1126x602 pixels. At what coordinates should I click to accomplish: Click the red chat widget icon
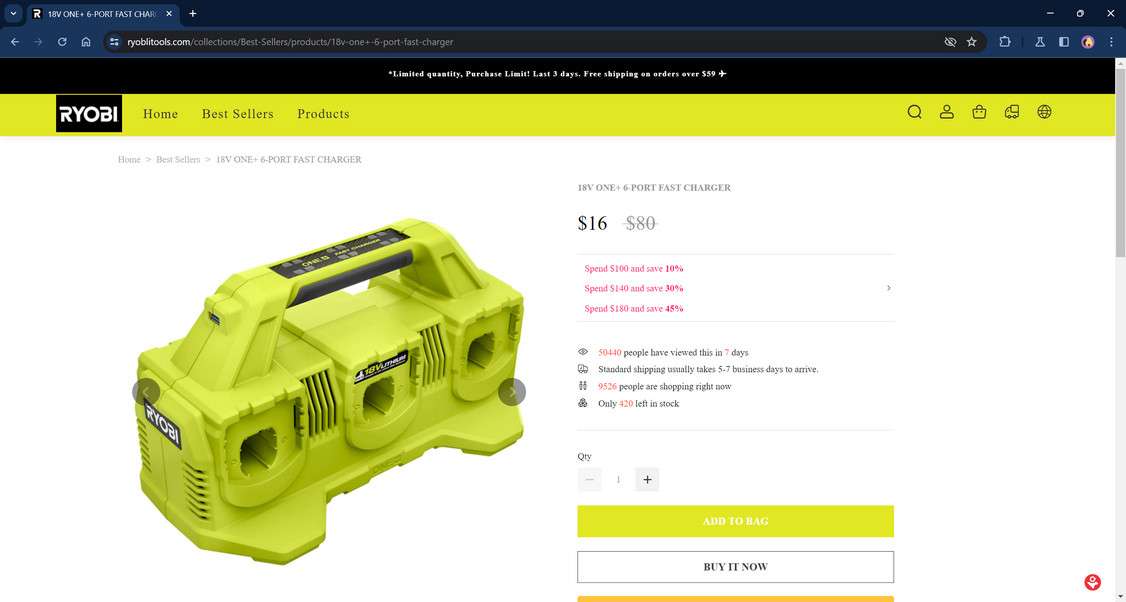click(x=1092, y=582)
